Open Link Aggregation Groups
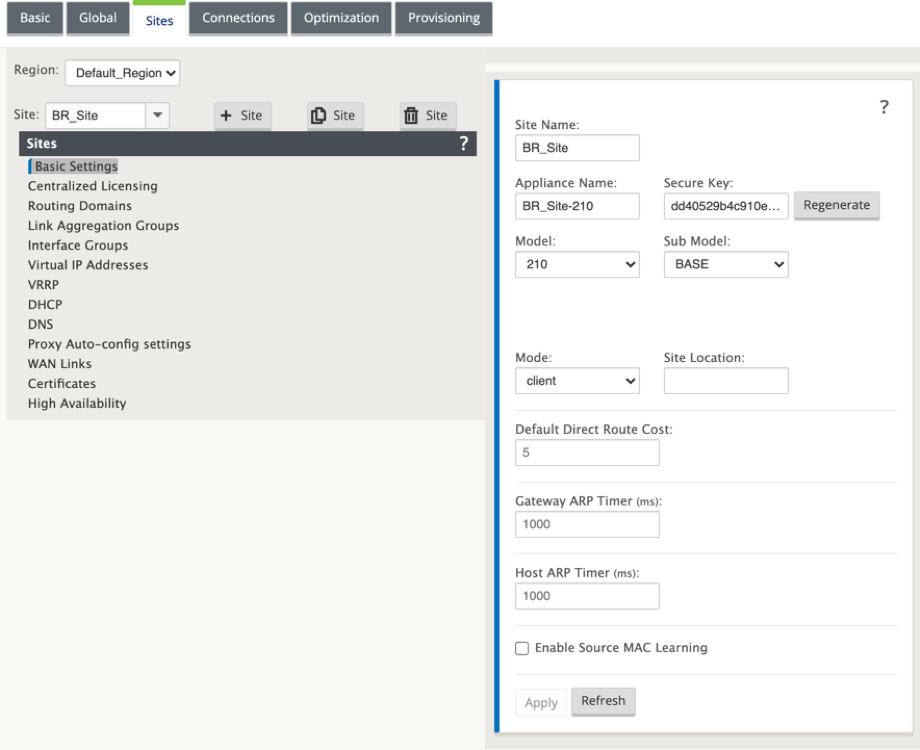This screenshot has width=920, height=750. pyautogui.click(x=103, y=226)
